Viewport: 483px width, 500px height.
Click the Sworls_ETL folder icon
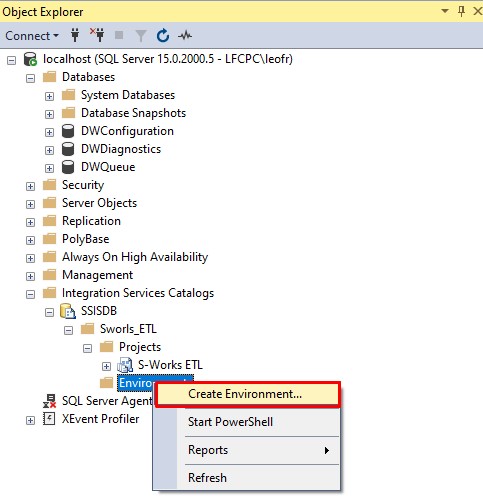click(x=87, y=329)
